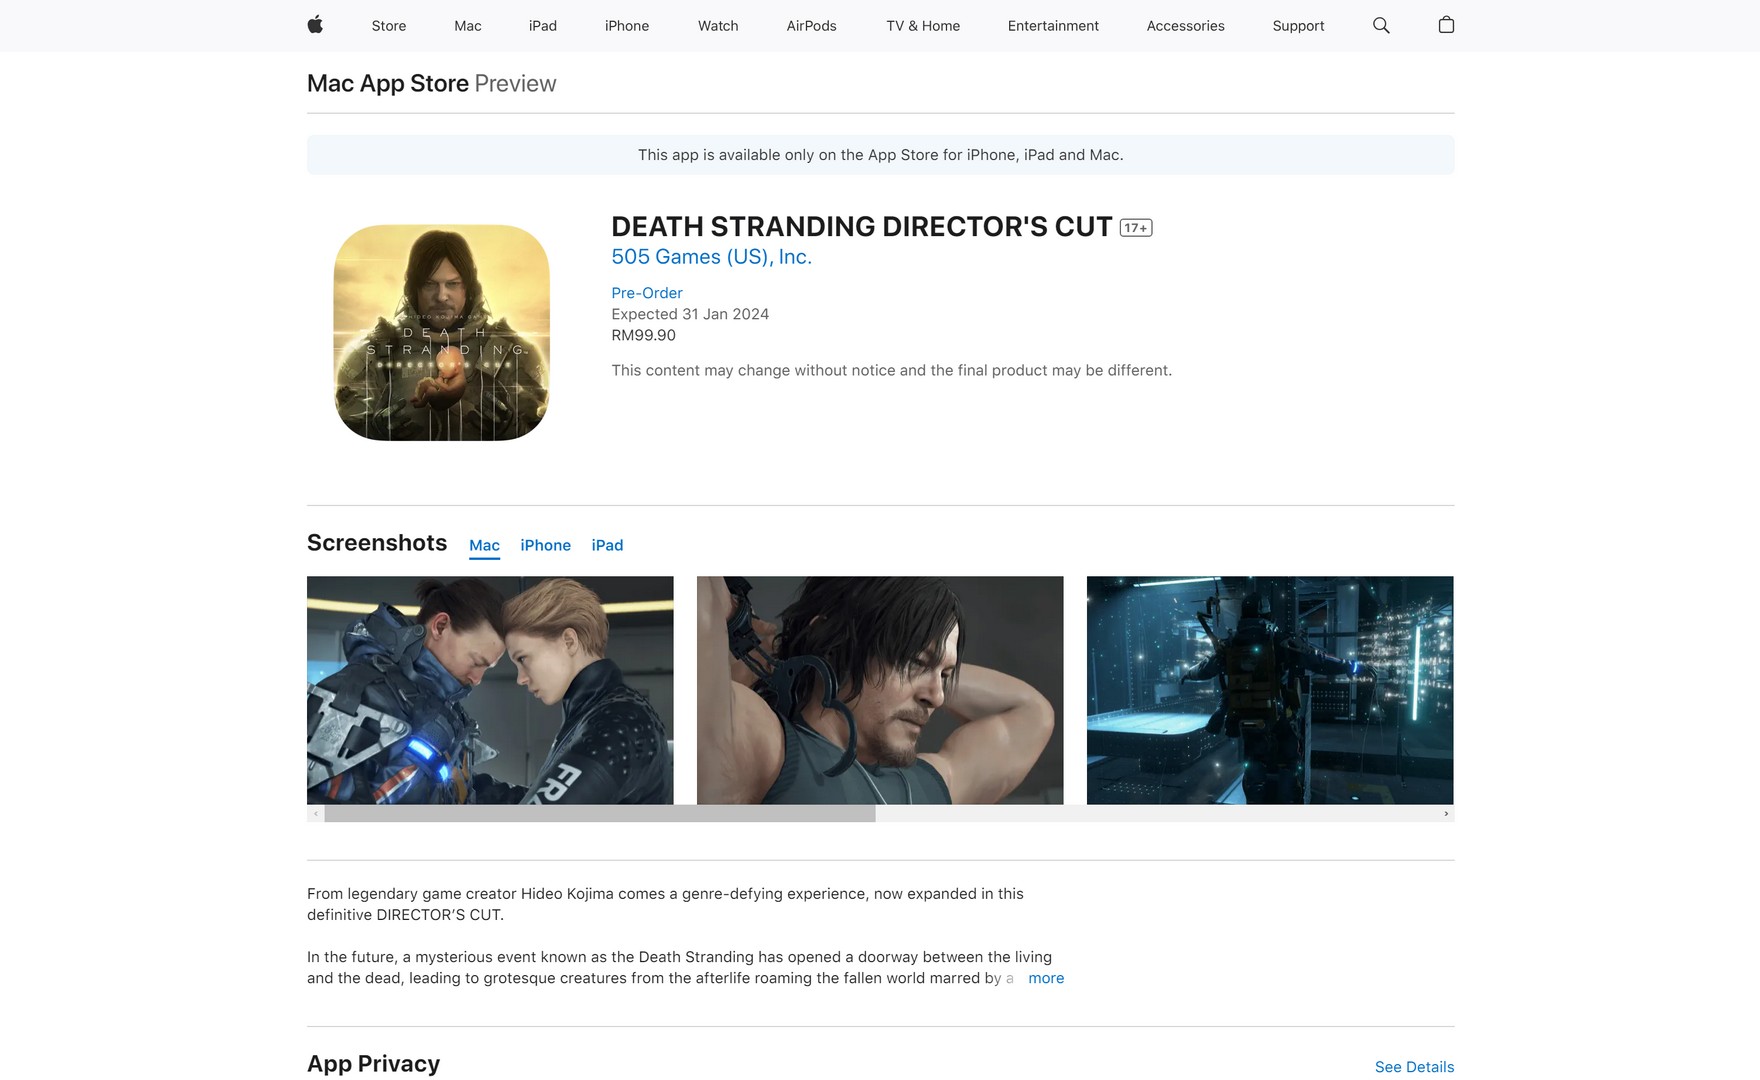Viewport: 1760px width, 1080px height.
Task: Click the Expected 31 Jan 2024 text
Action: point(690,314)
